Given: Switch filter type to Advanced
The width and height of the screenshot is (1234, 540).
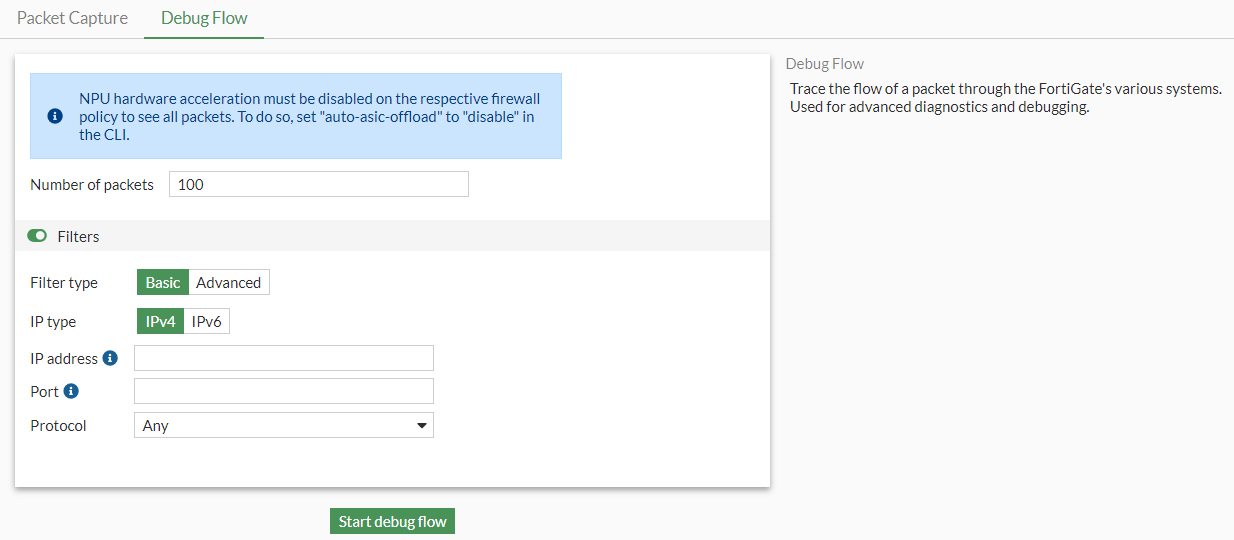Looking at the screenshot, I should pos(228,283).
